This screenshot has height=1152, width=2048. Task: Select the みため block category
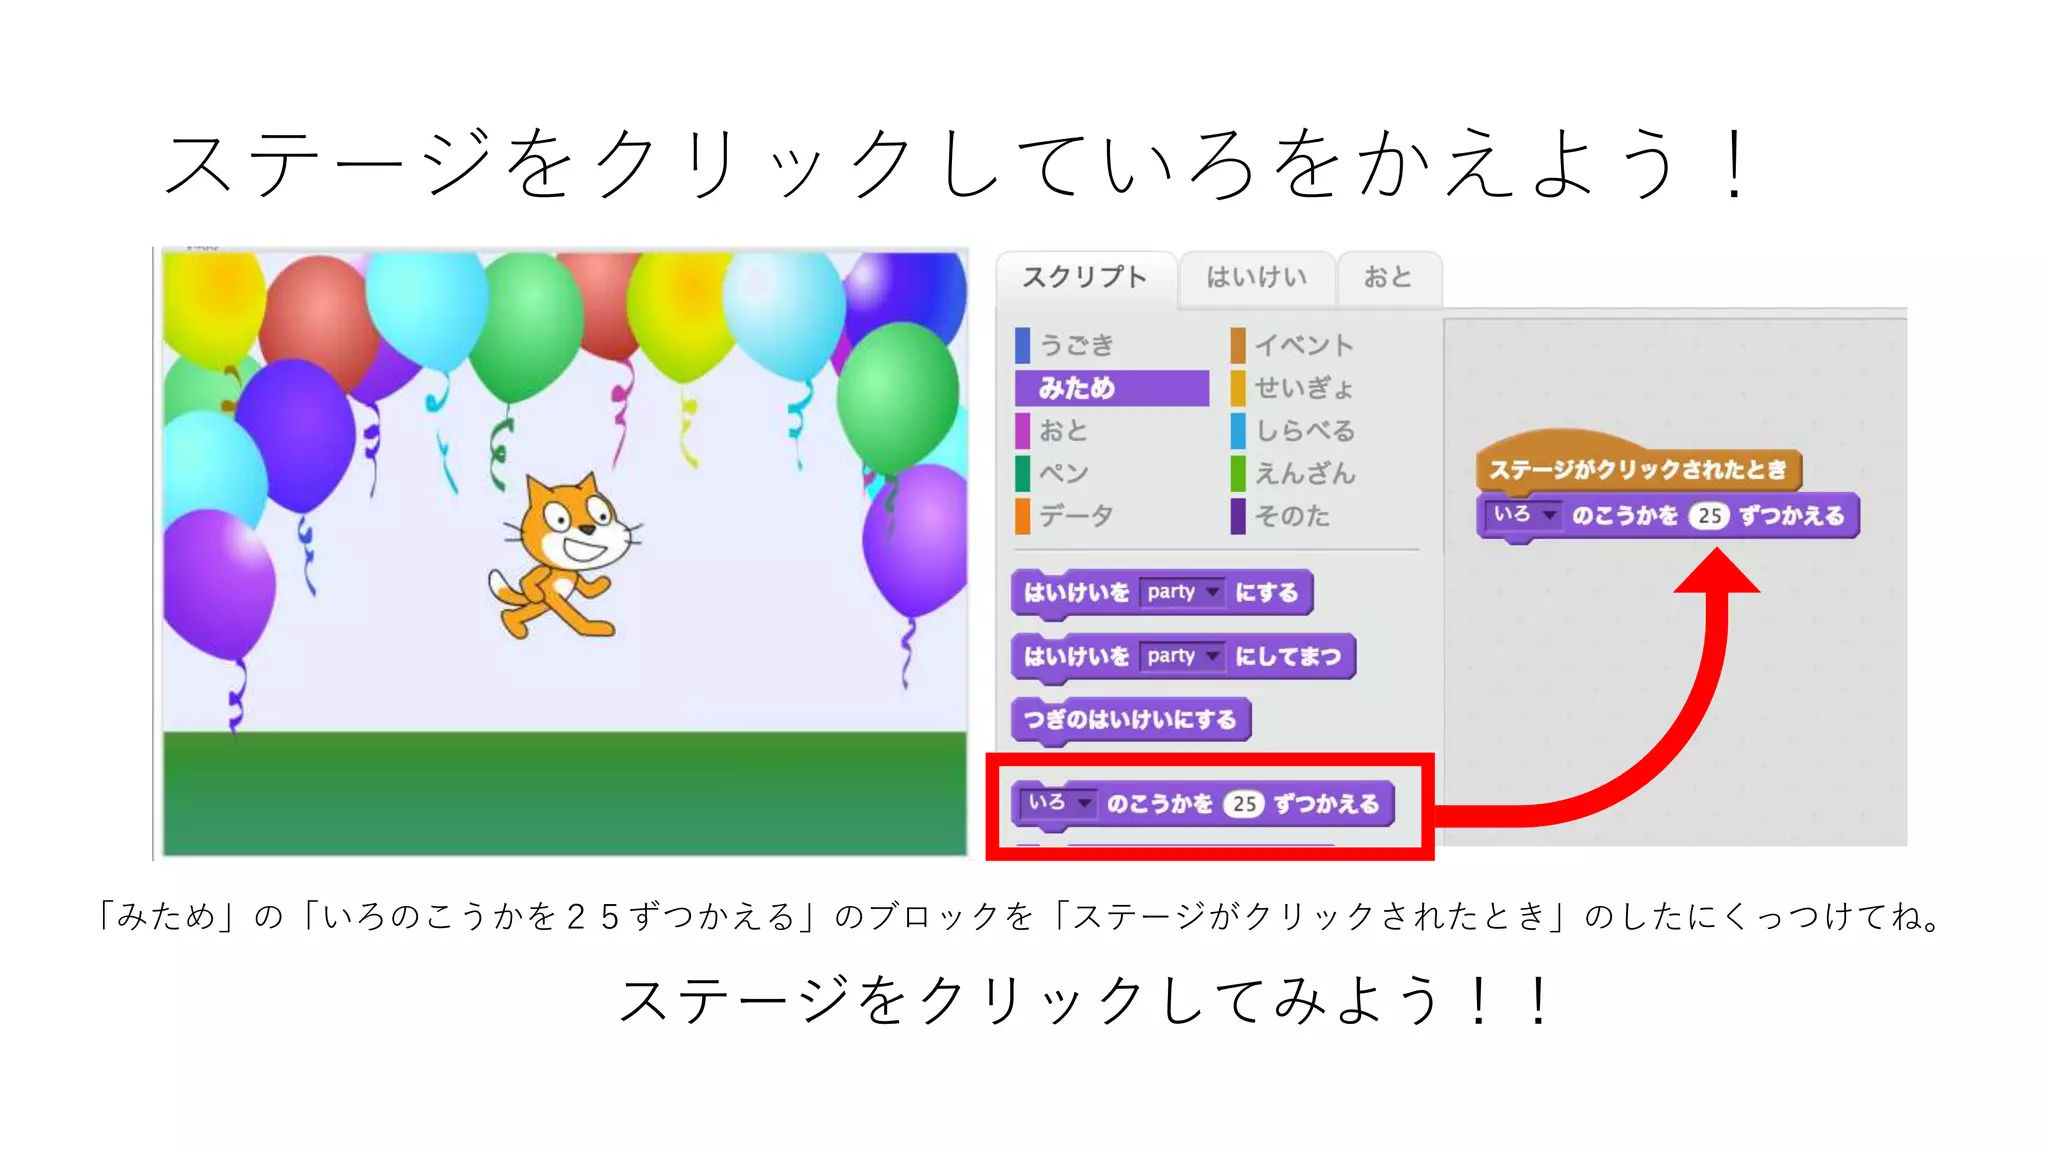pyautogui.click(x=1111, y=388)
